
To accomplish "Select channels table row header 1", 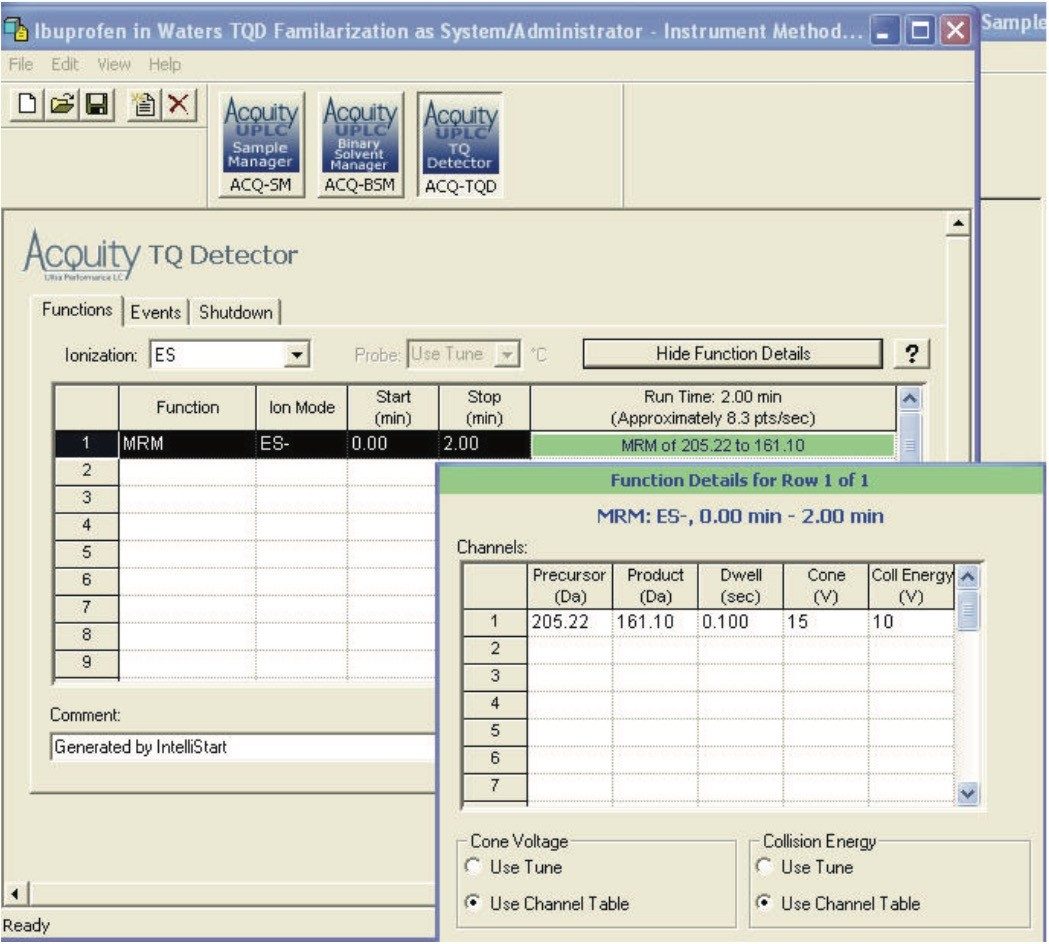I will (x=495, y=622).
